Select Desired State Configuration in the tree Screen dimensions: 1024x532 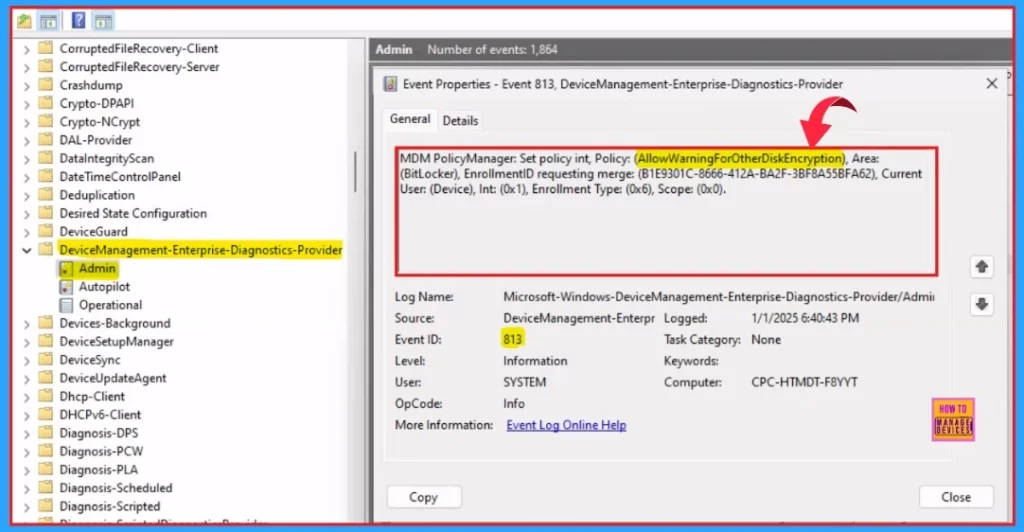[x=133, y=213]
